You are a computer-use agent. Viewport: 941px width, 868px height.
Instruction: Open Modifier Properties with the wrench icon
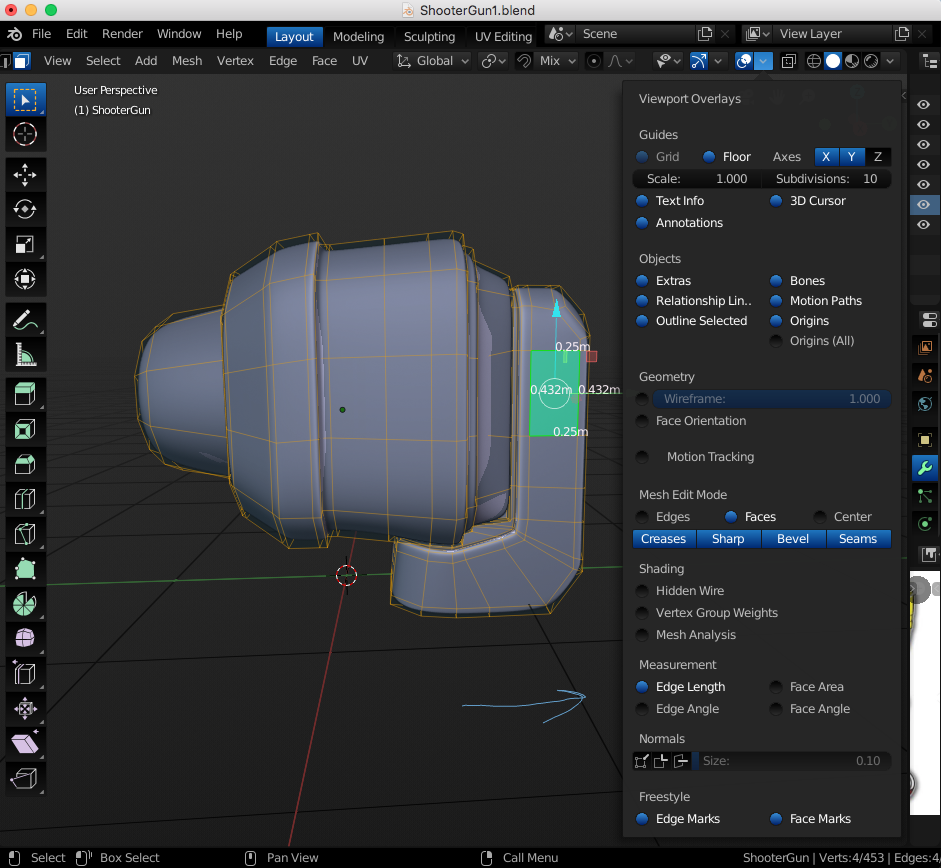coord(925,467)
